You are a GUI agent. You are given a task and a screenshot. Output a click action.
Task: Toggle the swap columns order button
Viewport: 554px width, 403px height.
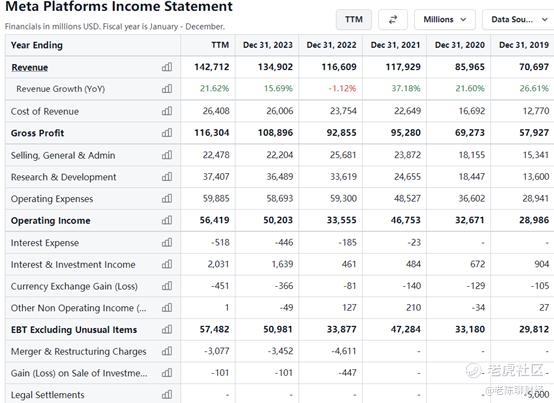coord(393,19)
